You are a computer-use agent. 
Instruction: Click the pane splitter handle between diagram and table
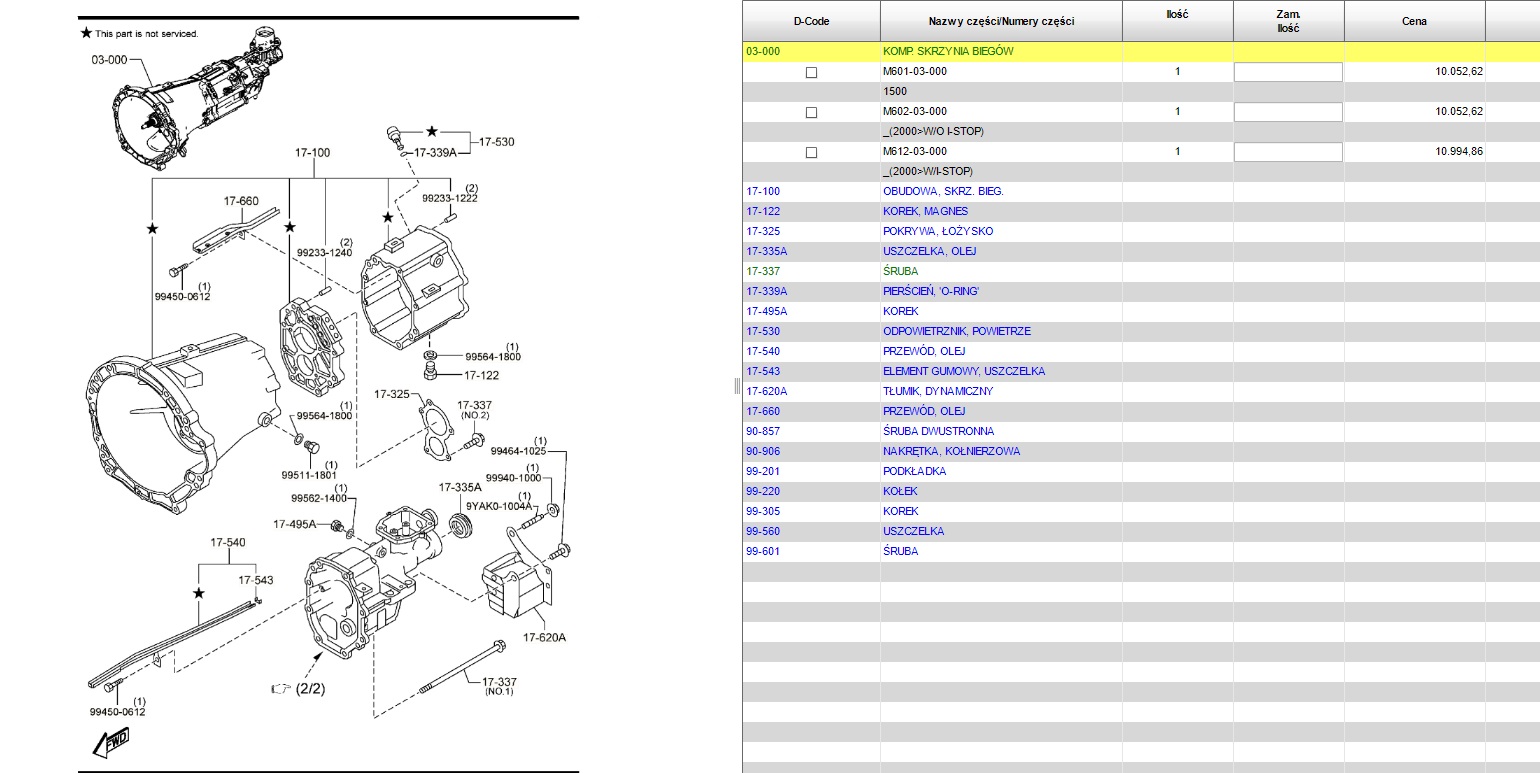point(737,386)
